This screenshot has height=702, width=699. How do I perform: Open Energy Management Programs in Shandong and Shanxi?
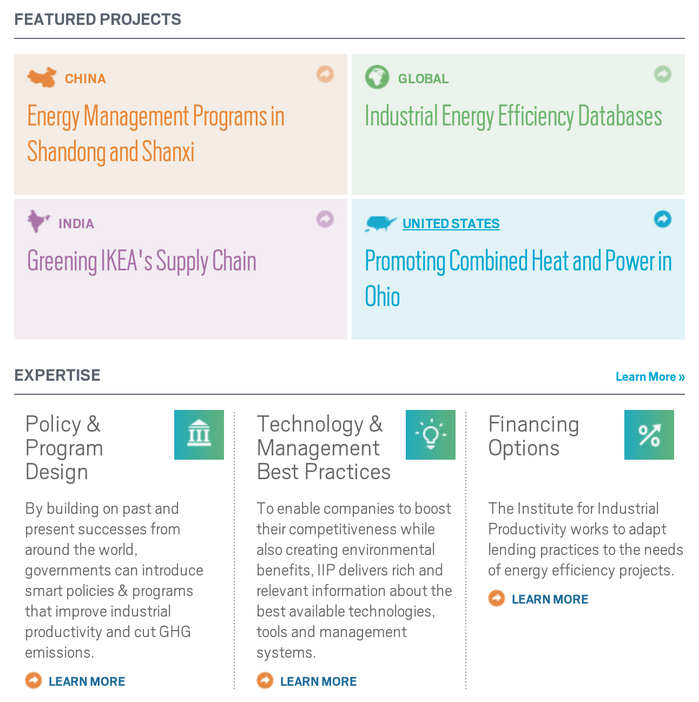tap(156, 134)
